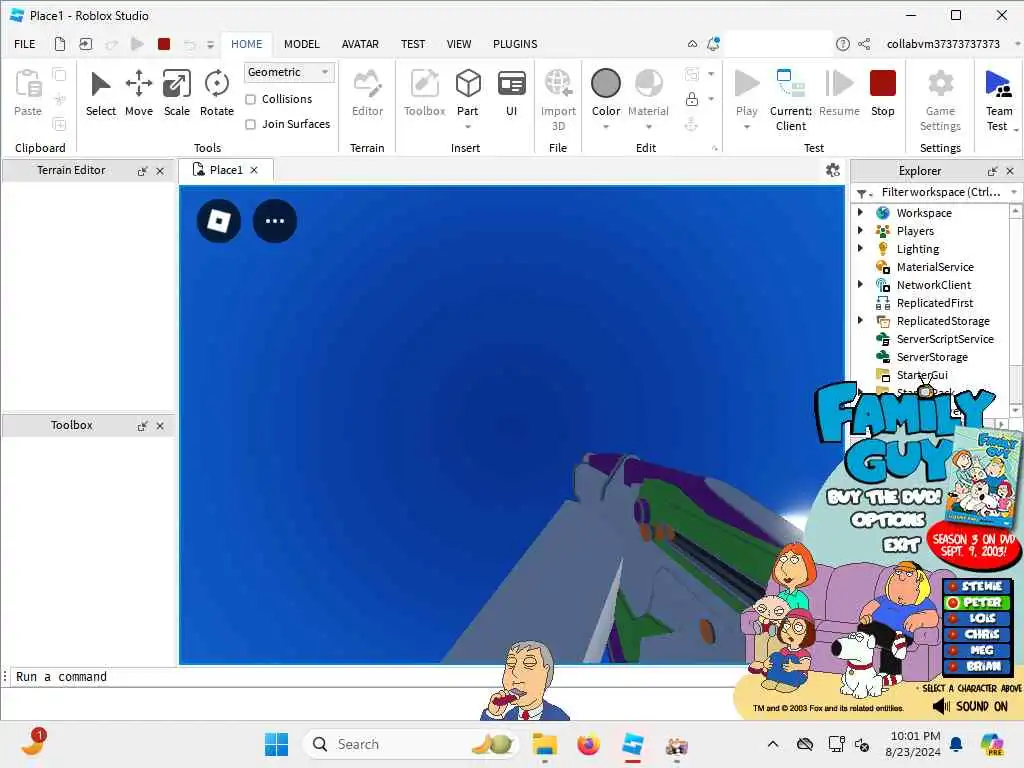The image size is (1024, 768).
Task: Close the Place1 tab
Action: click(x=254, y=170)
